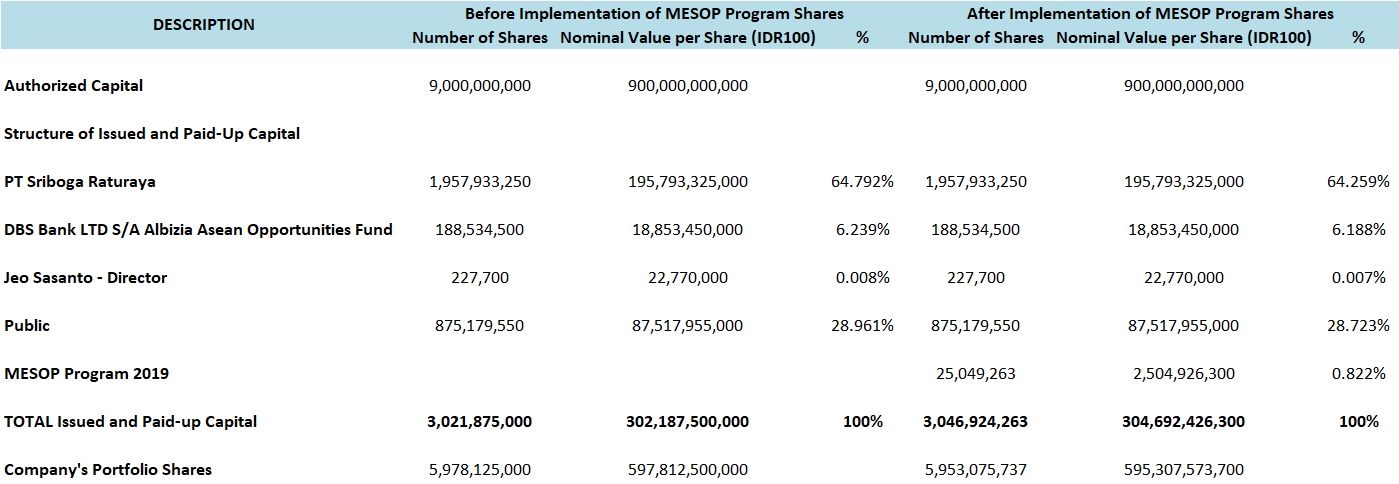Select the Authorized Capital row label
Viewport: 1399px width, 484px height.
(74, 86)
